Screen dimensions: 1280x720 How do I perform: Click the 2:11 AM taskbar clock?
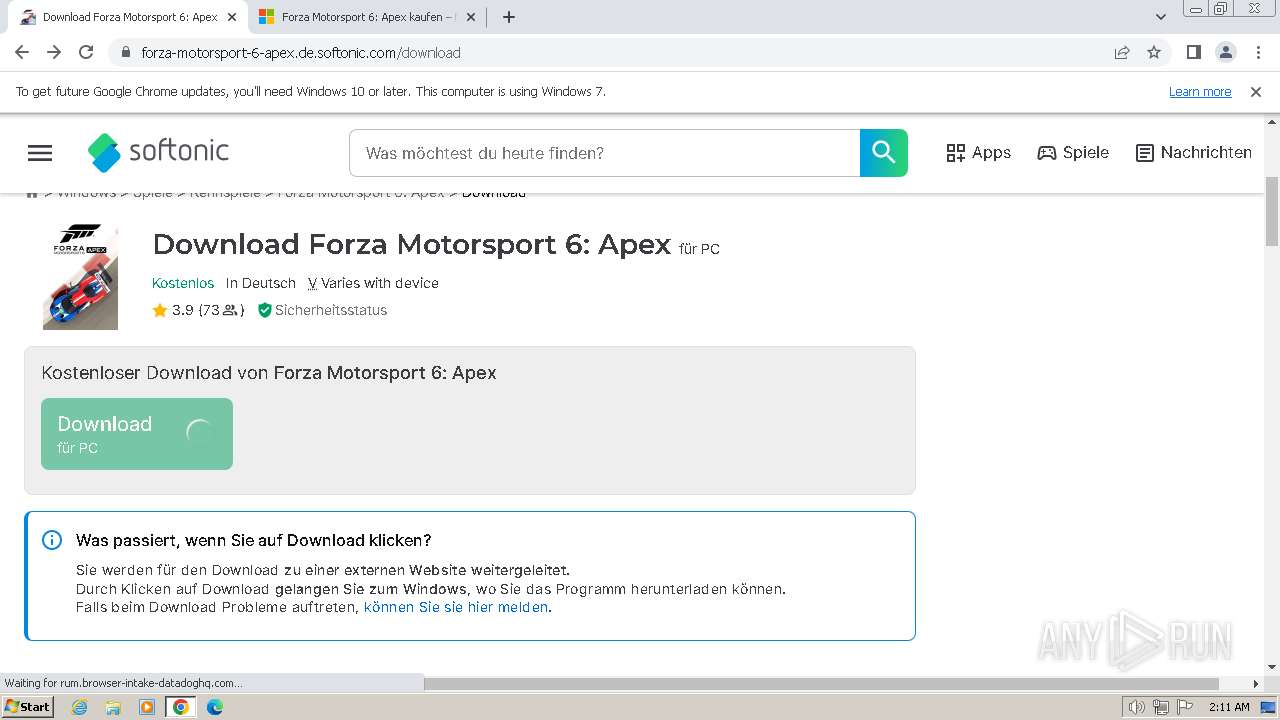pyautogui.click(x=1229, y=707)
